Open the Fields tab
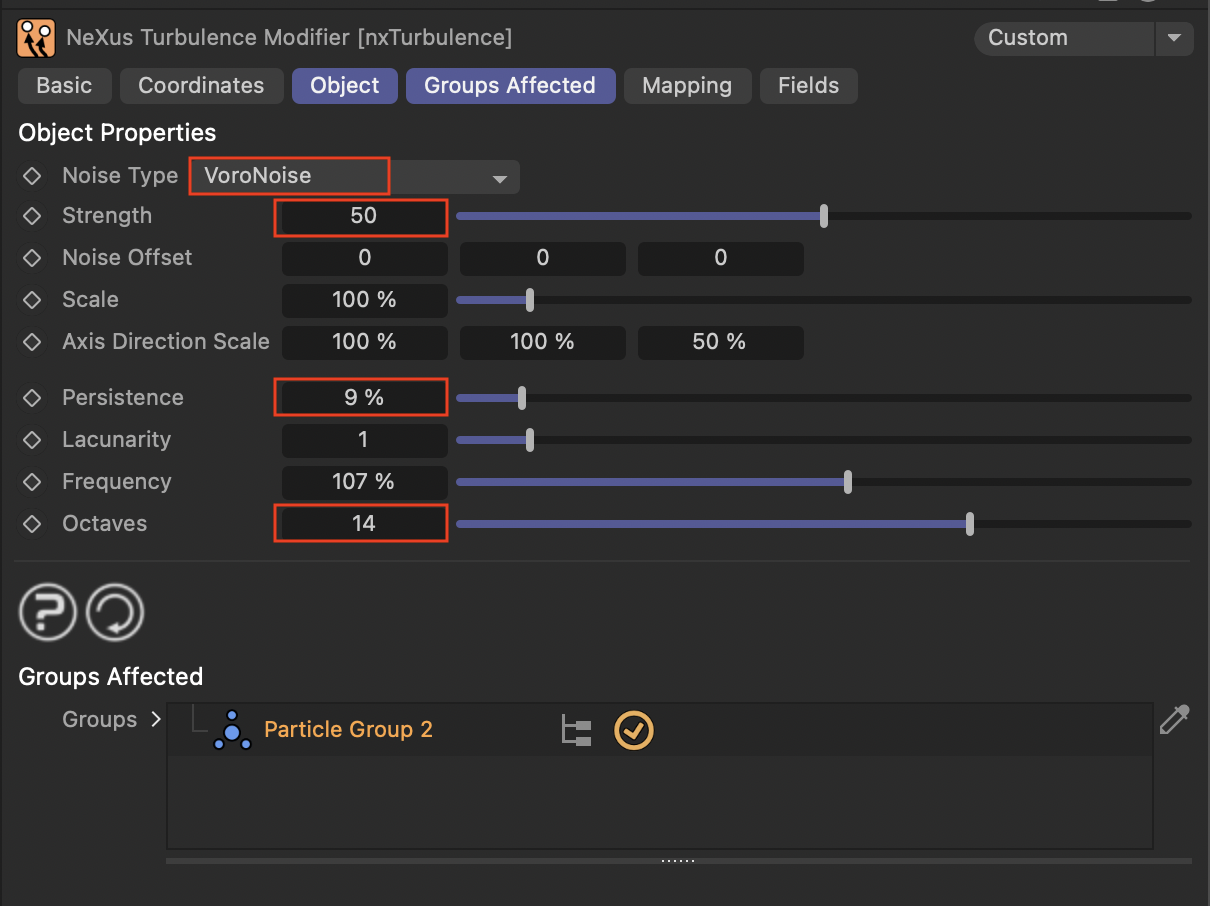The height and width of the screenshot is (906, 1210). pos(809,86)
